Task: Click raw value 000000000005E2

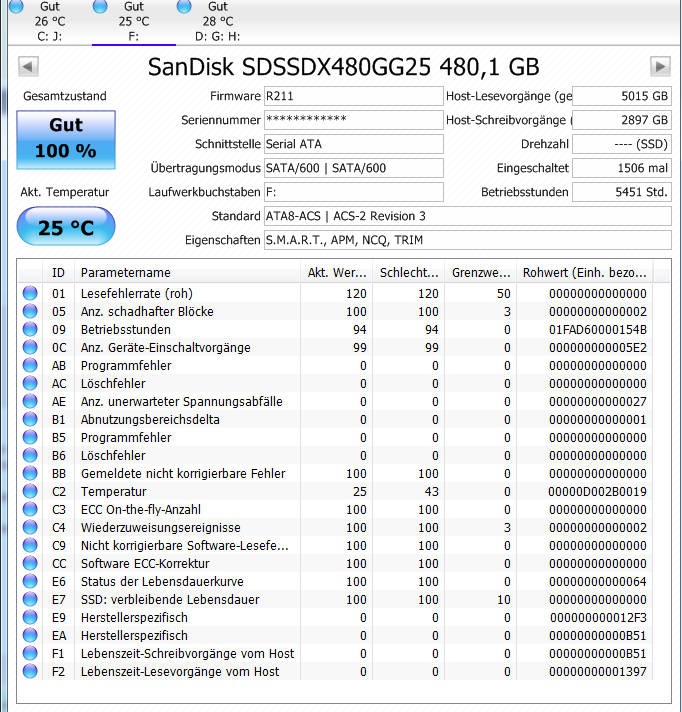Action: point(598,347)
